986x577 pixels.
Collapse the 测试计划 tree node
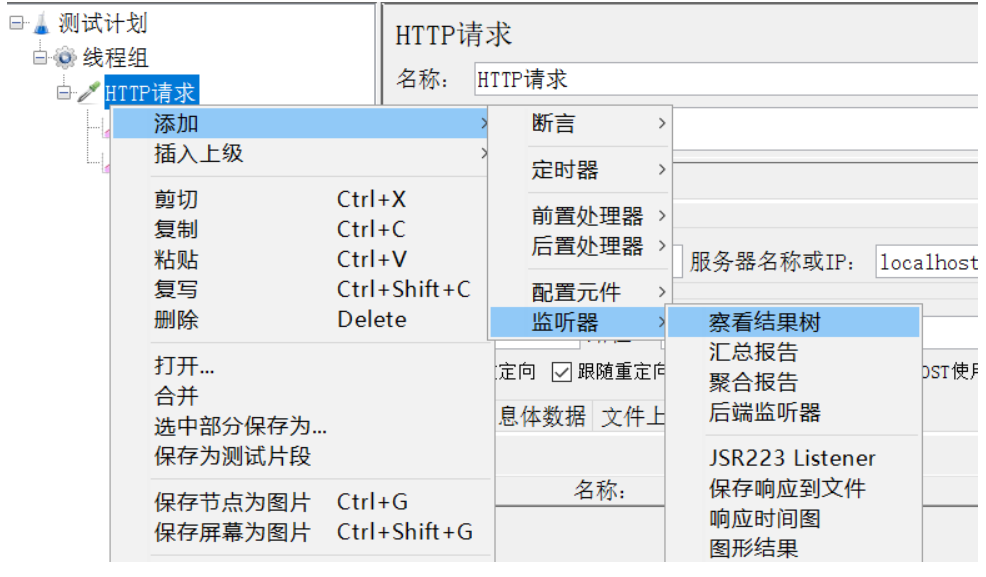pos(16,23)
